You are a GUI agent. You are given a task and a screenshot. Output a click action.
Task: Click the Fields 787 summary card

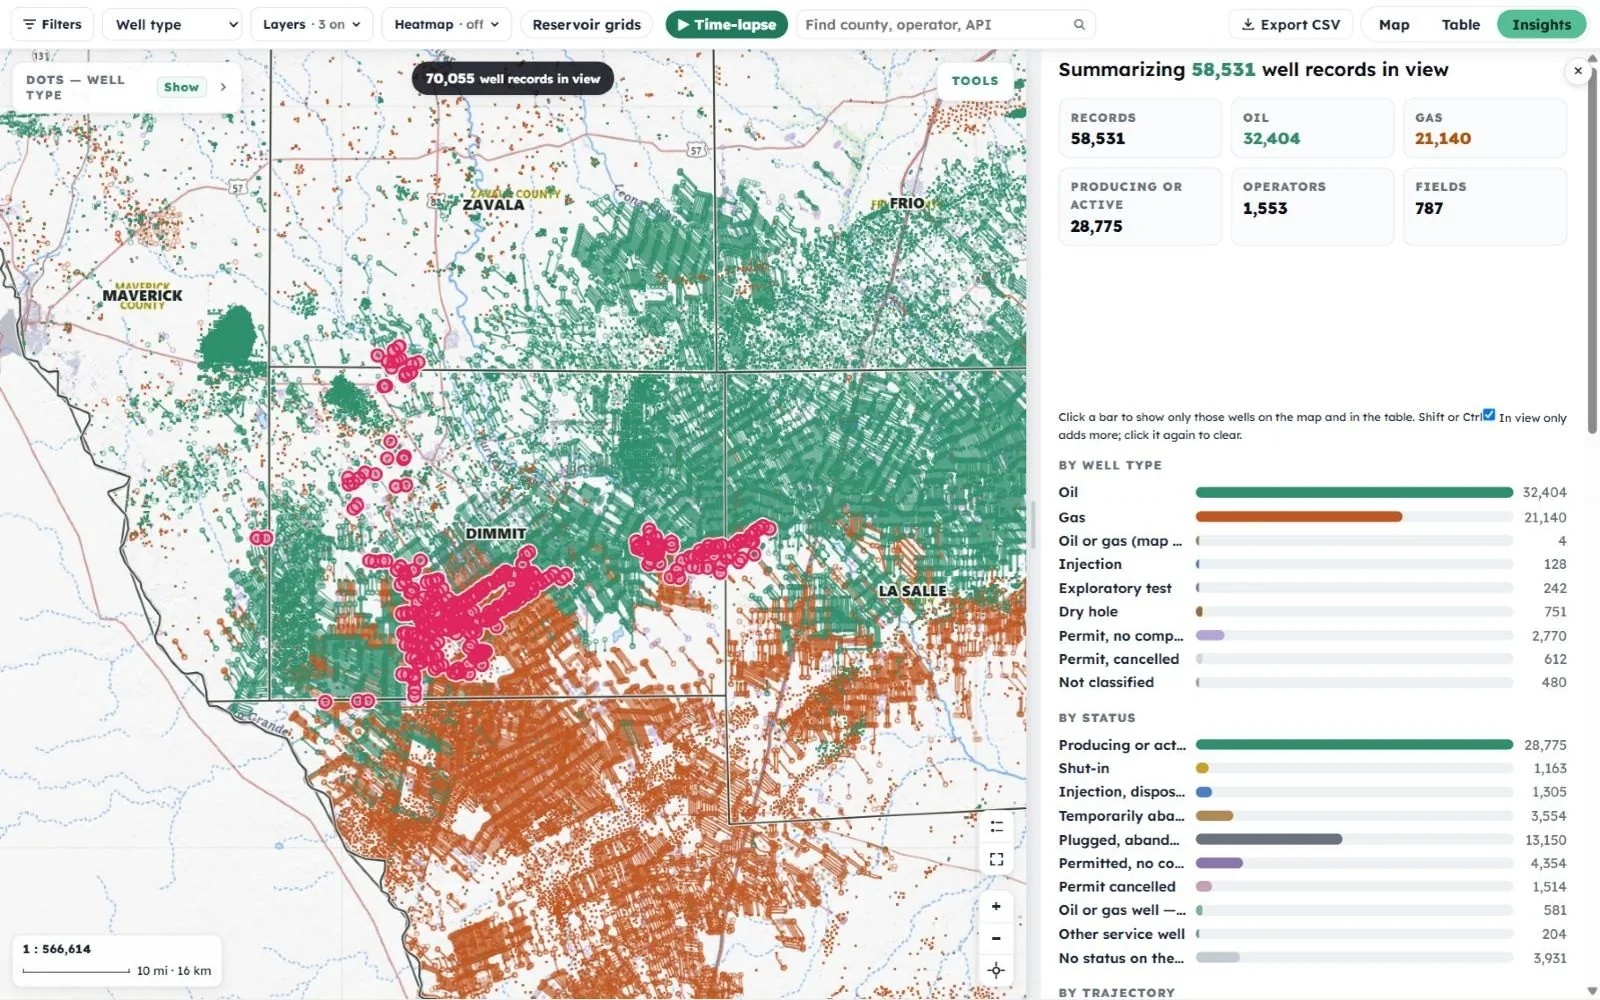tap(1485, 206)
